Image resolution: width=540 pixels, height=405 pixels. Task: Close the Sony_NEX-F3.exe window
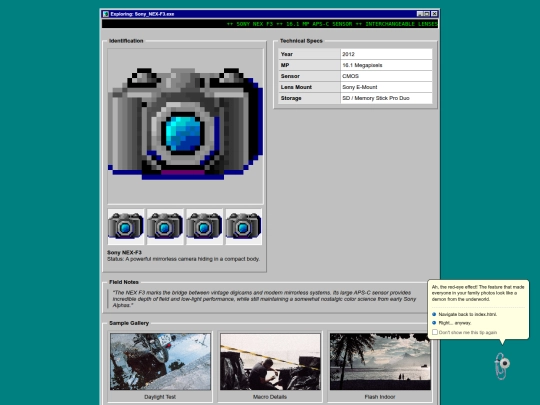(x=434, y=14)
